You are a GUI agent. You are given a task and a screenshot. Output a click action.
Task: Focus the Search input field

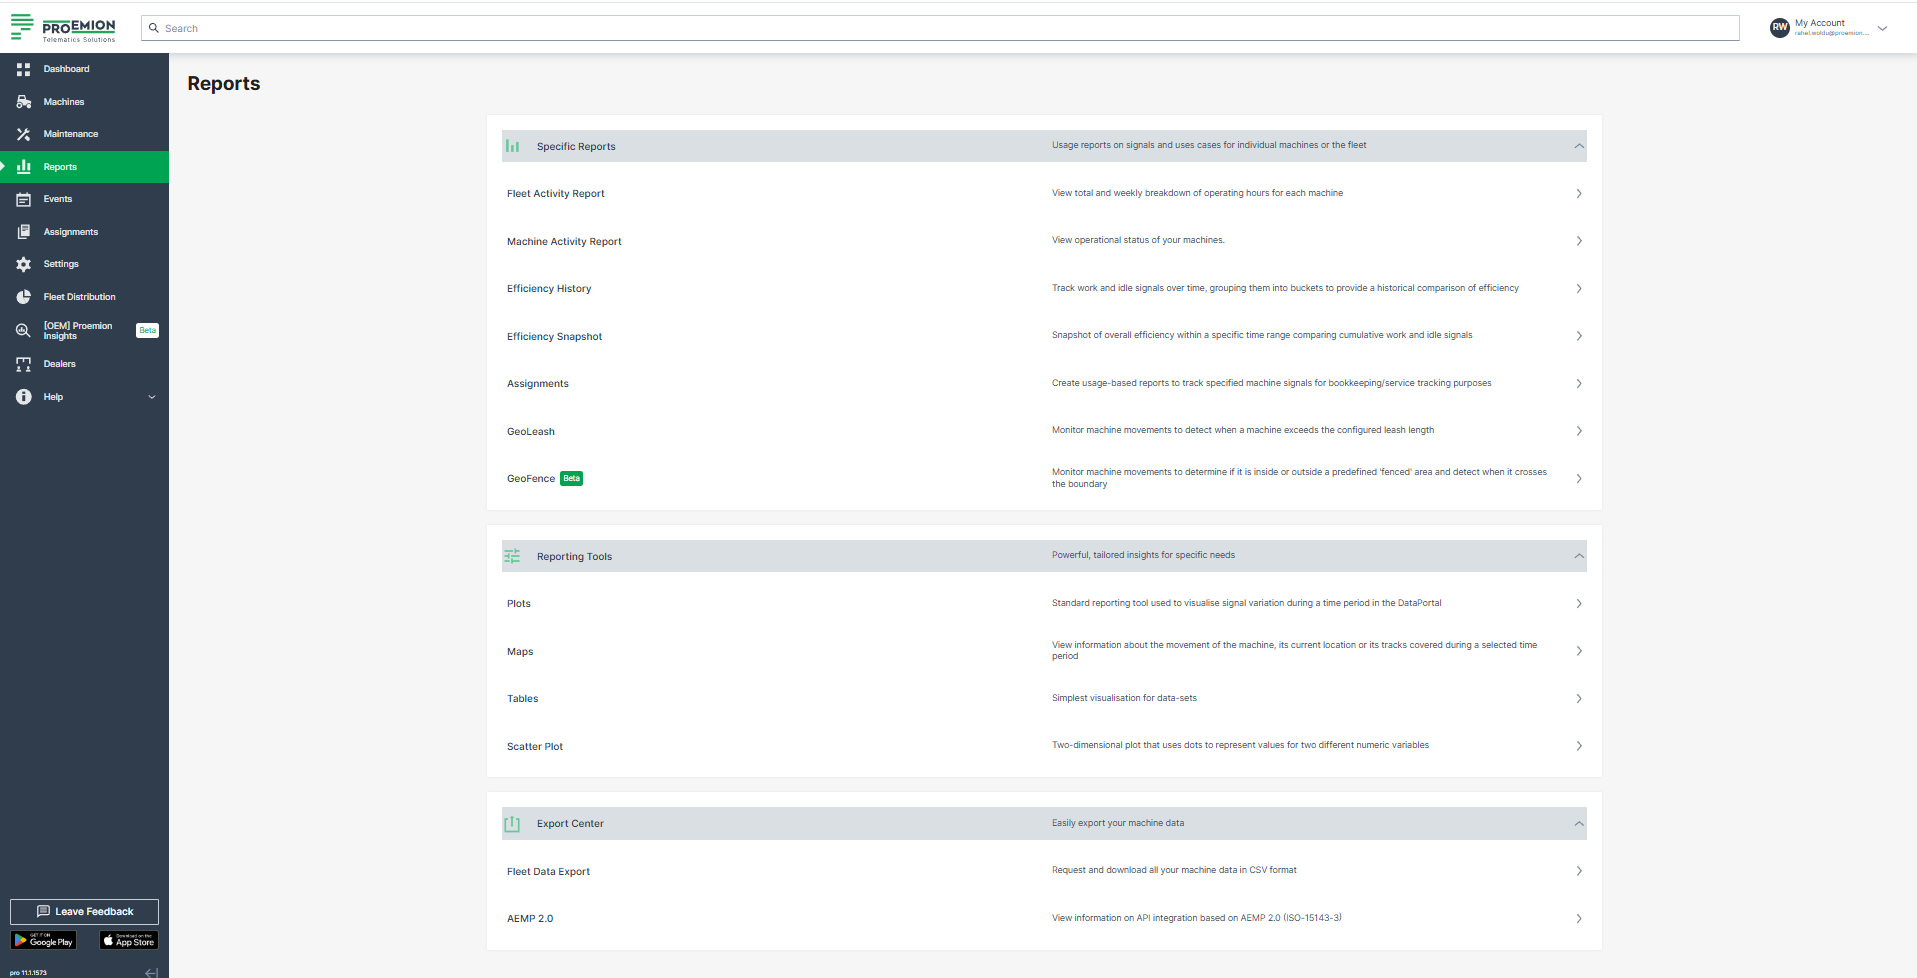point(940,28)
